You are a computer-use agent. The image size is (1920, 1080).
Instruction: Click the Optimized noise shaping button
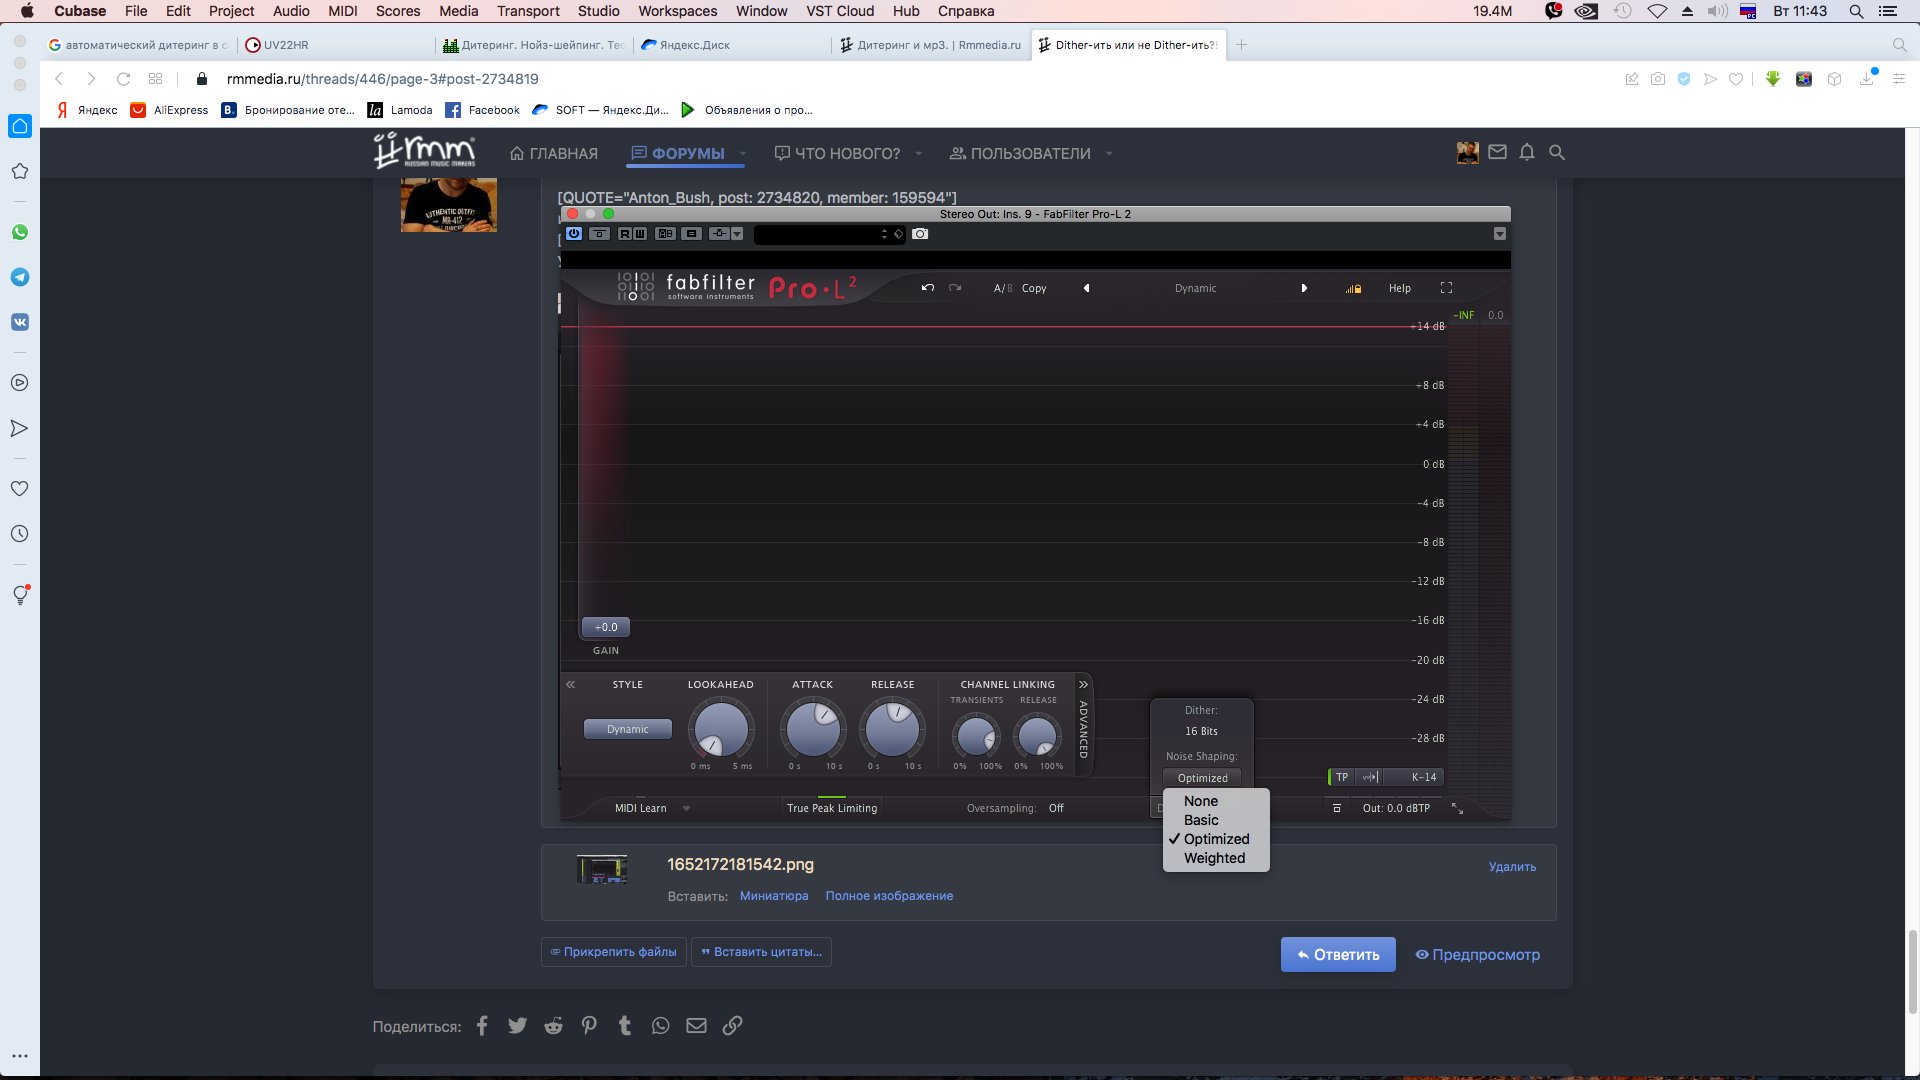(x=1202, y=778)
